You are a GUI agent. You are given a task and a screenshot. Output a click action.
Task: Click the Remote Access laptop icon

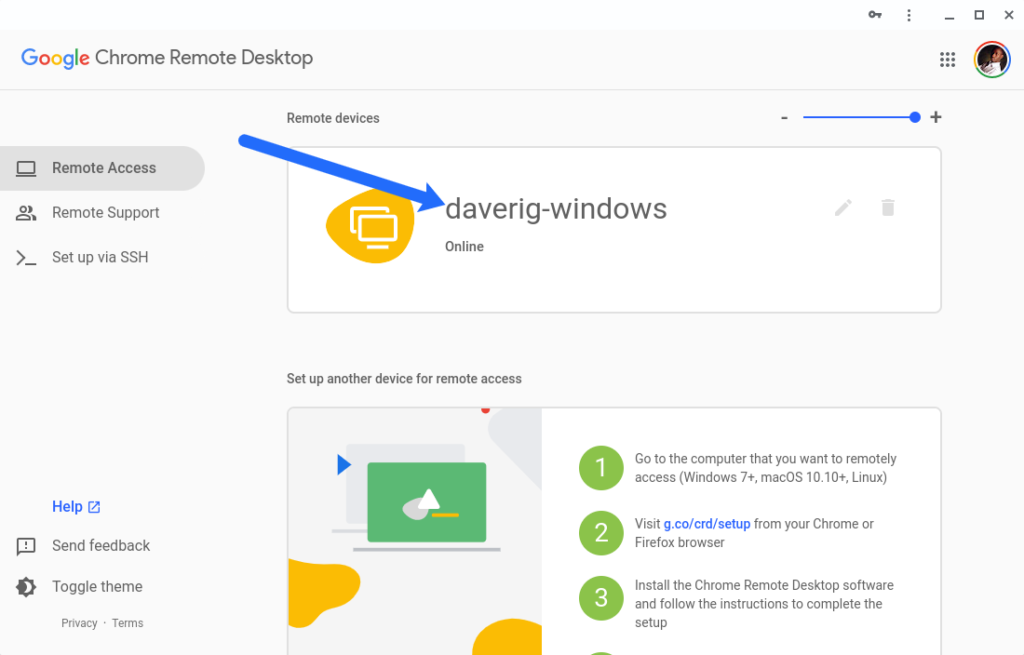tap(26, 168)
